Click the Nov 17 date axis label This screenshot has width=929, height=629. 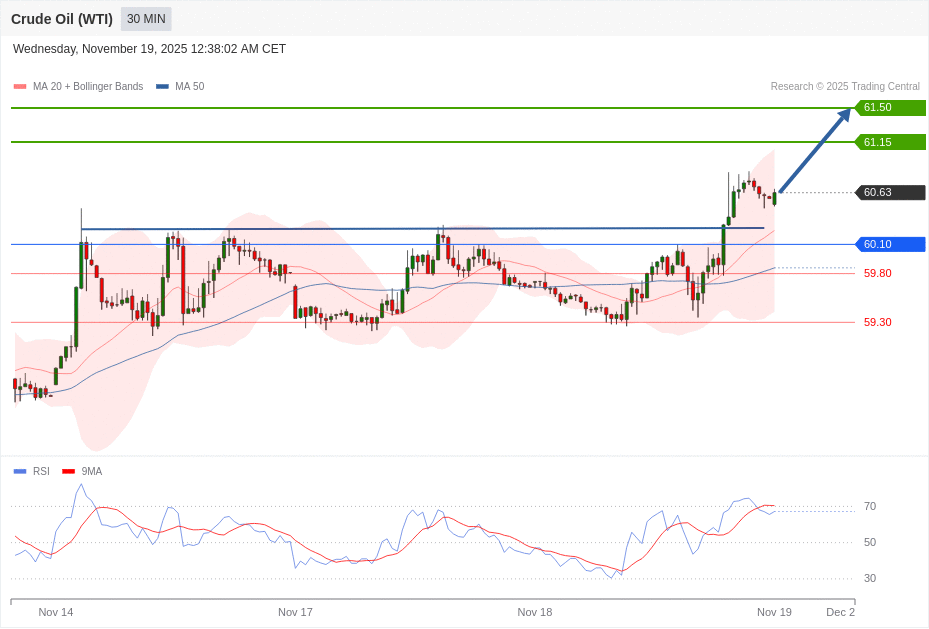(x=295, y=612)
